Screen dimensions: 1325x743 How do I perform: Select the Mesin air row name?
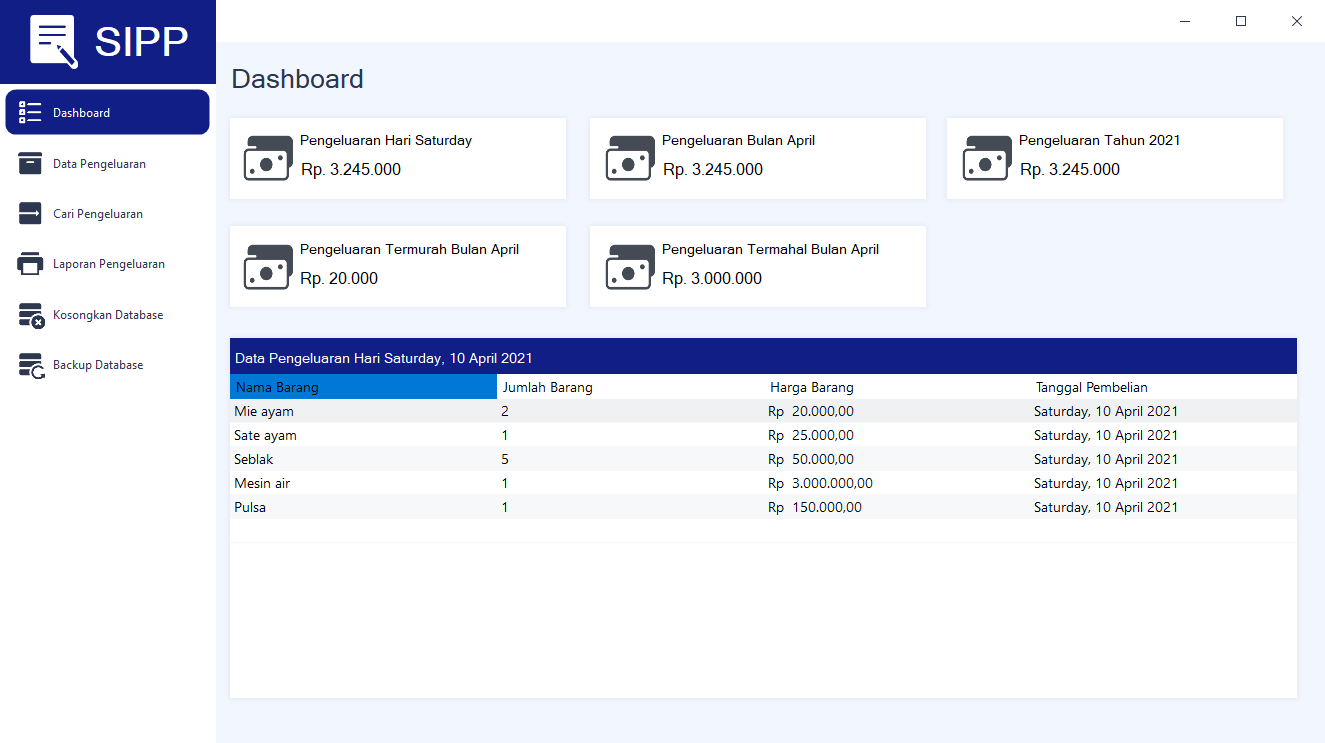point(262,483)
